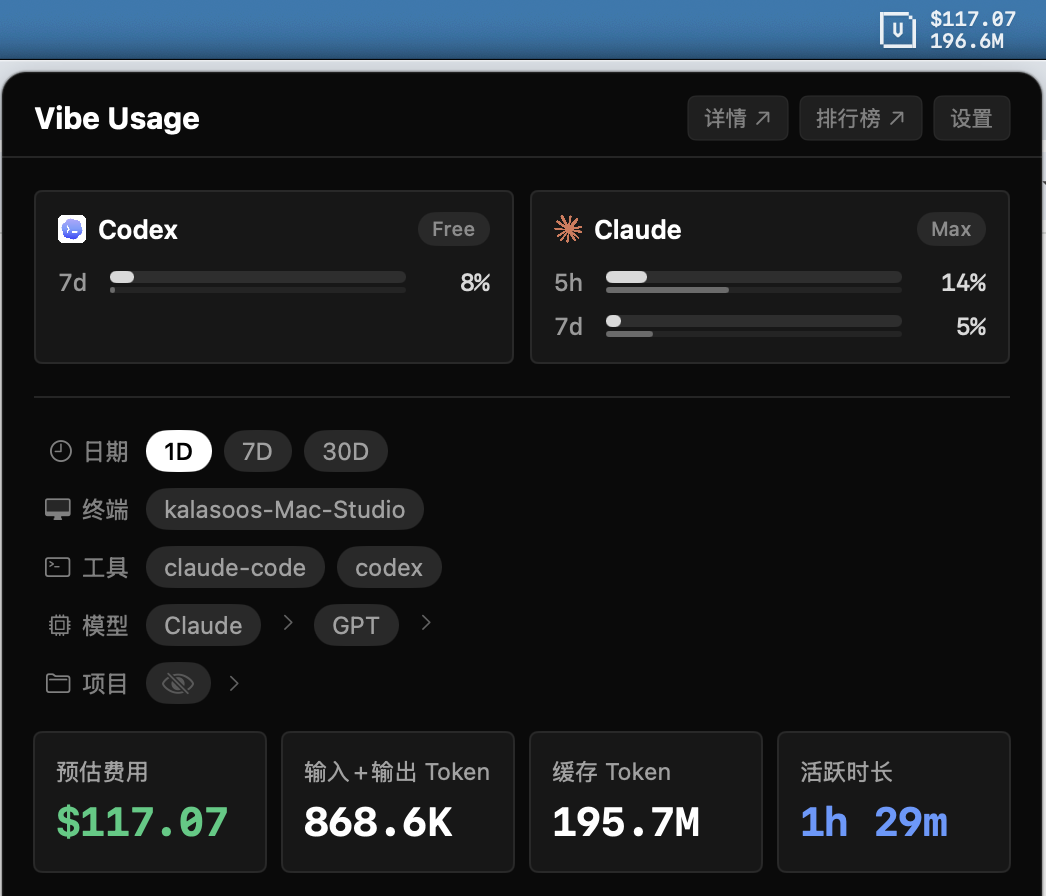Open the 排行榜 leaderboard link

[861, 119]
